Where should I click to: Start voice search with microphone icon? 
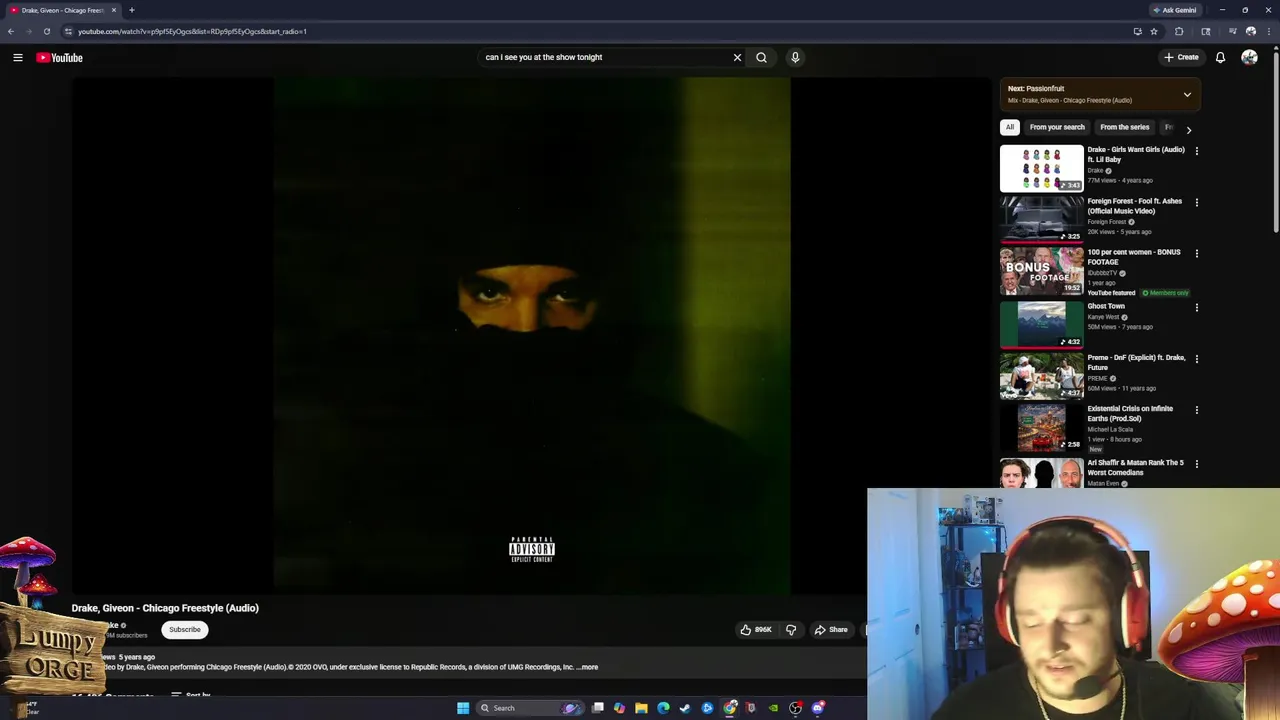795,57
